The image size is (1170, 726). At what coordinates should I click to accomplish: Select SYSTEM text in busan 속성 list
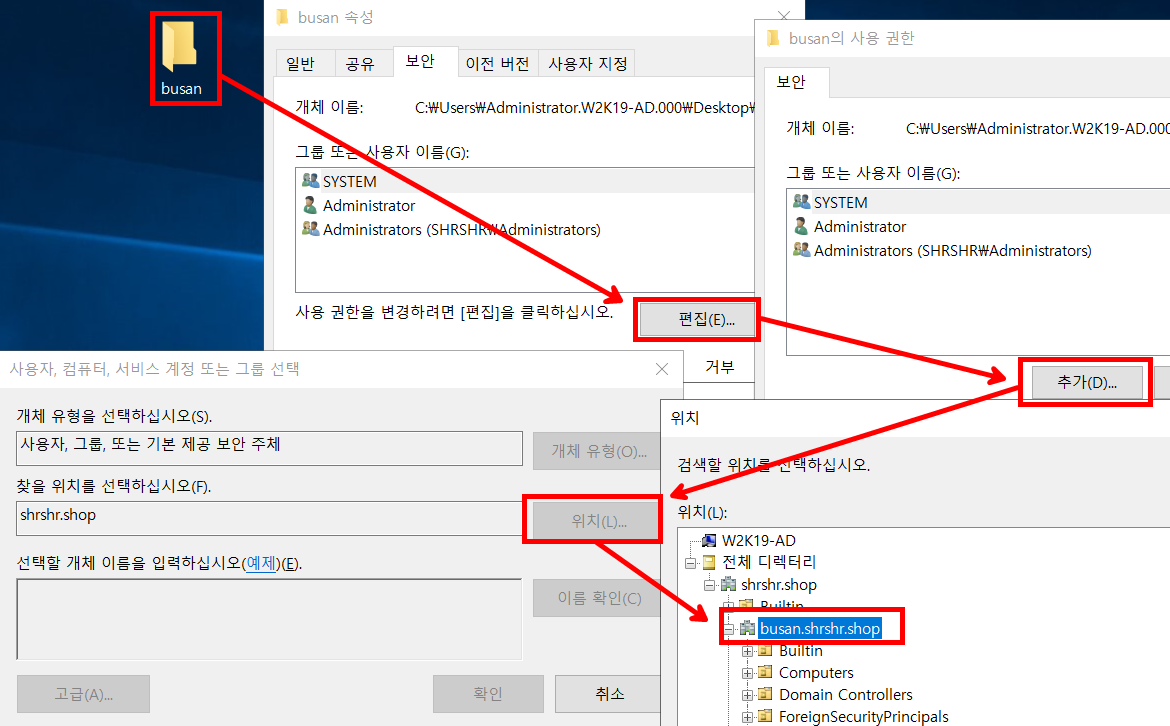click(x=349, y=181)
